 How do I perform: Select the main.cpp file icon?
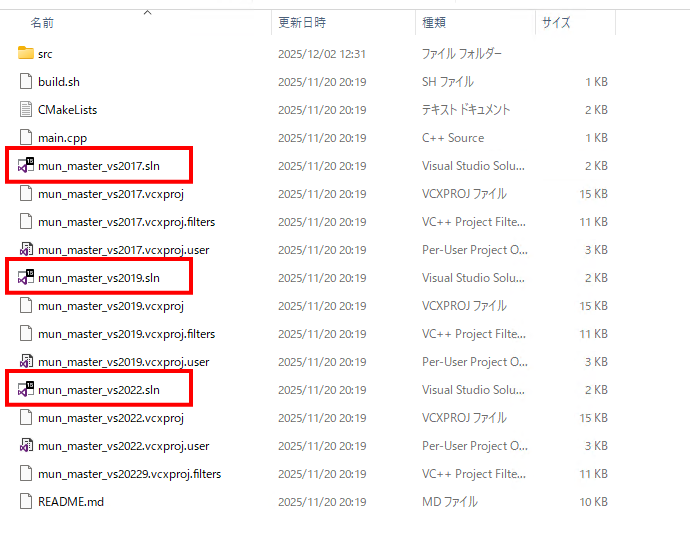click(x=26, y=138)
